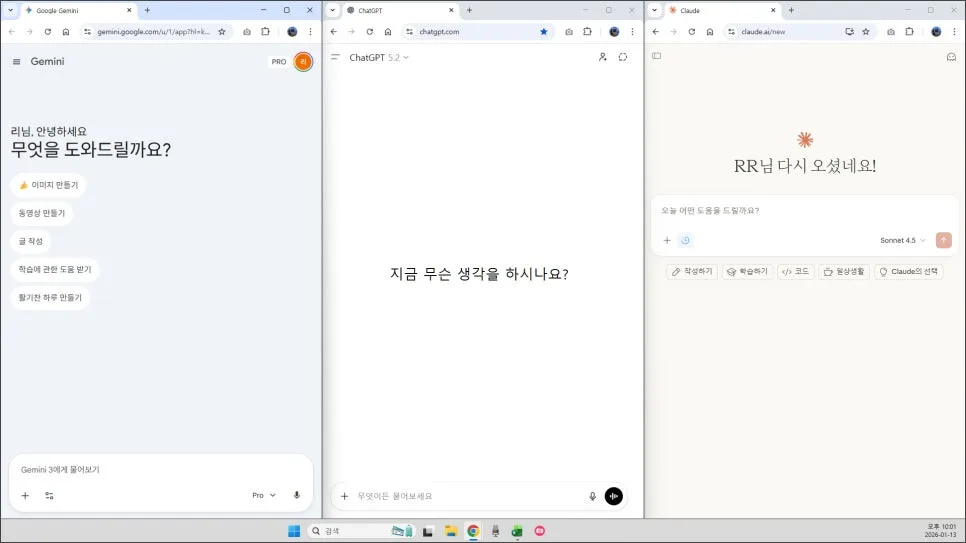
Task: Open install app icon in Claude address bar
Action: tap(850, 31)
